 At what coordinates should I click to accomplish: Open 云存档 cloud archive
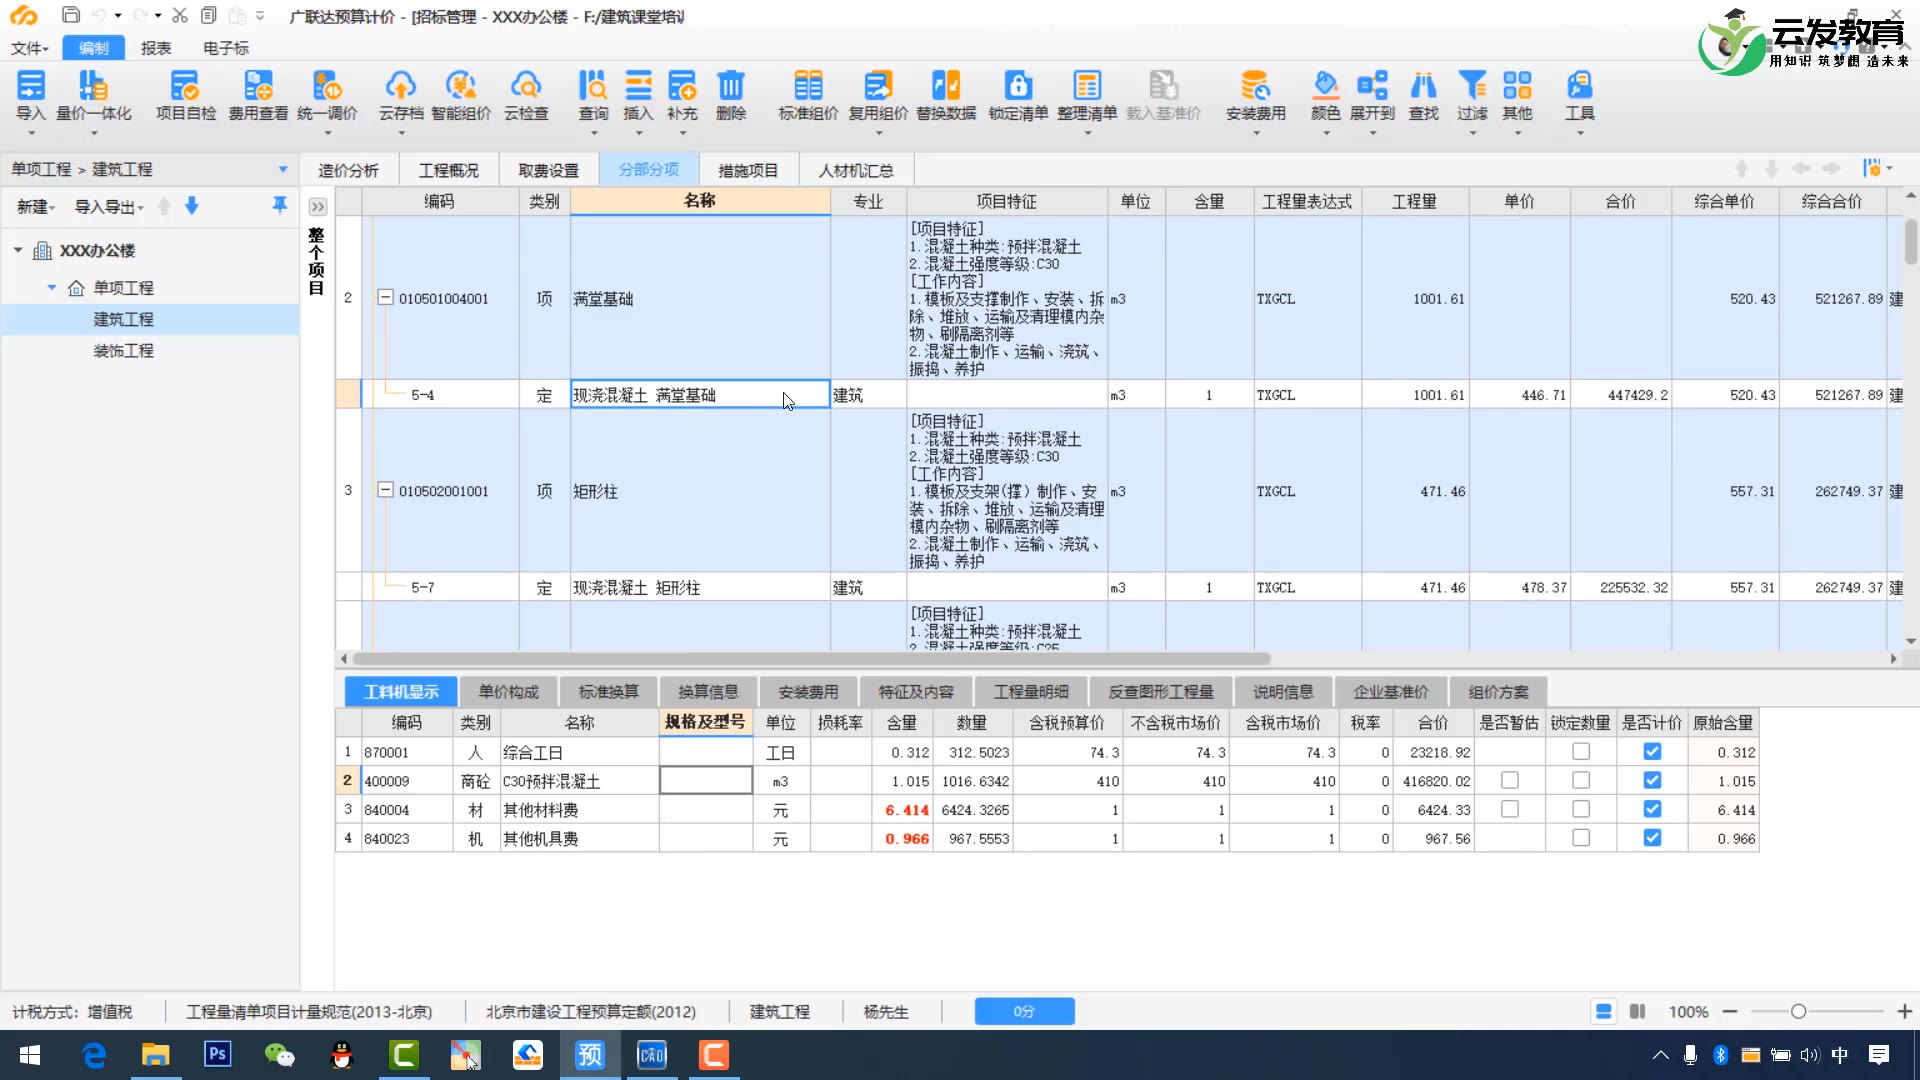[401, 97]
